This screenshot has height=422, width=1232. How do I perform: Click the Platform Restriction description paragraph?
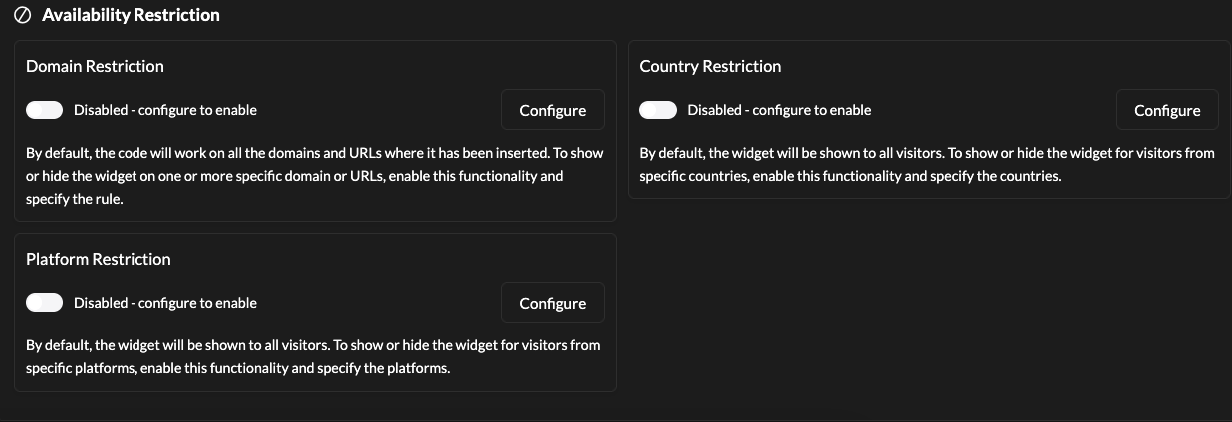coord(312,356)
